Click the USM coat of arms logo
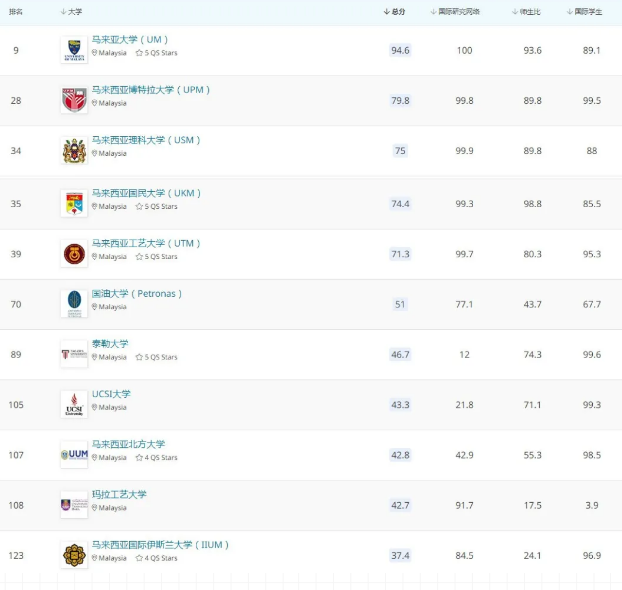Viewport: 622px width, 590px height. 74,151
